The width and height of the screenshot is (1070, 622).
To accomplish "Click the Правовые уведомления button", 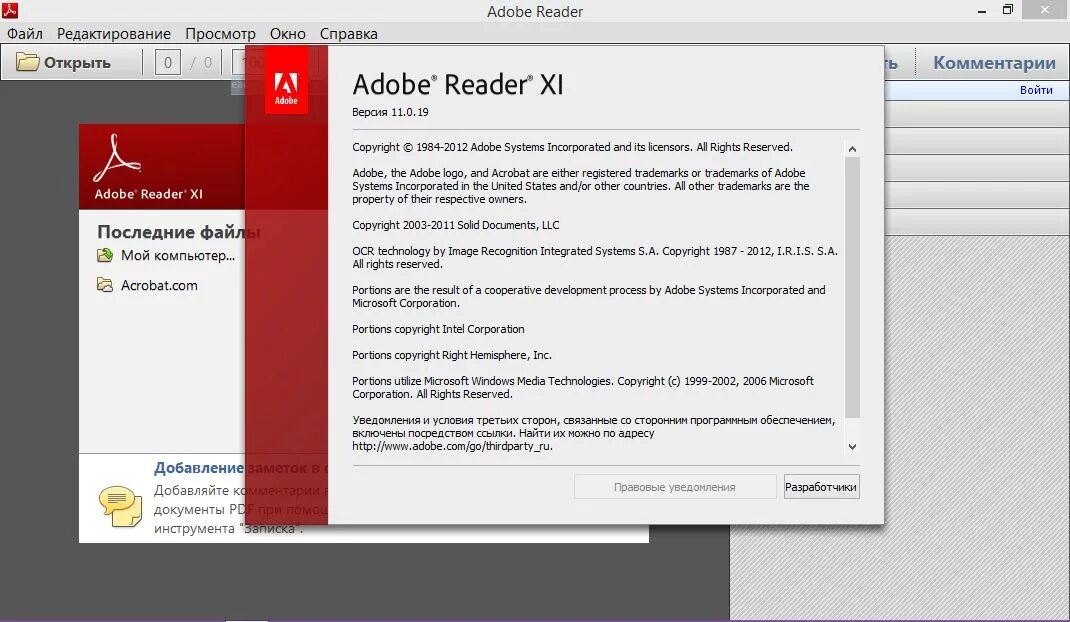I will (x=675, y=487).
